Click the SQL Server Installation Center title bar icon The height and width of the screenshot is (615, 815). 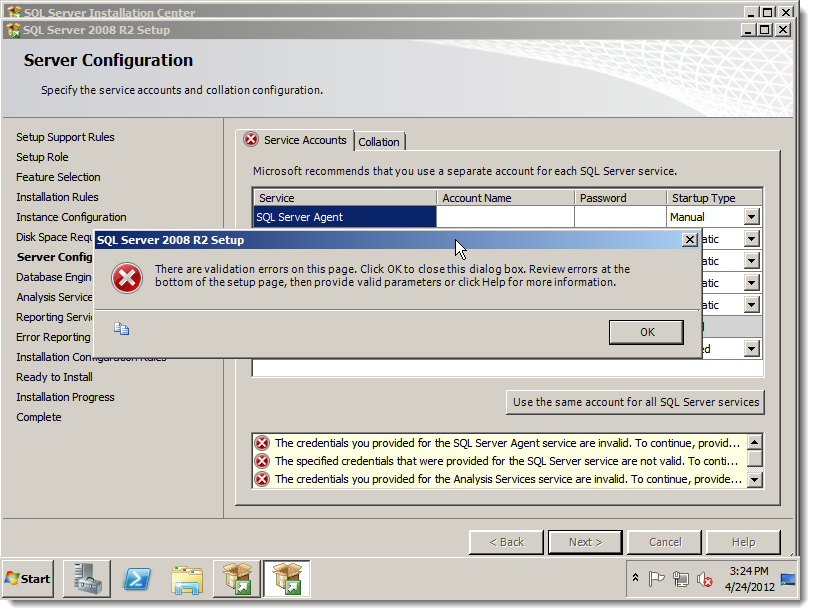[14, 11]
